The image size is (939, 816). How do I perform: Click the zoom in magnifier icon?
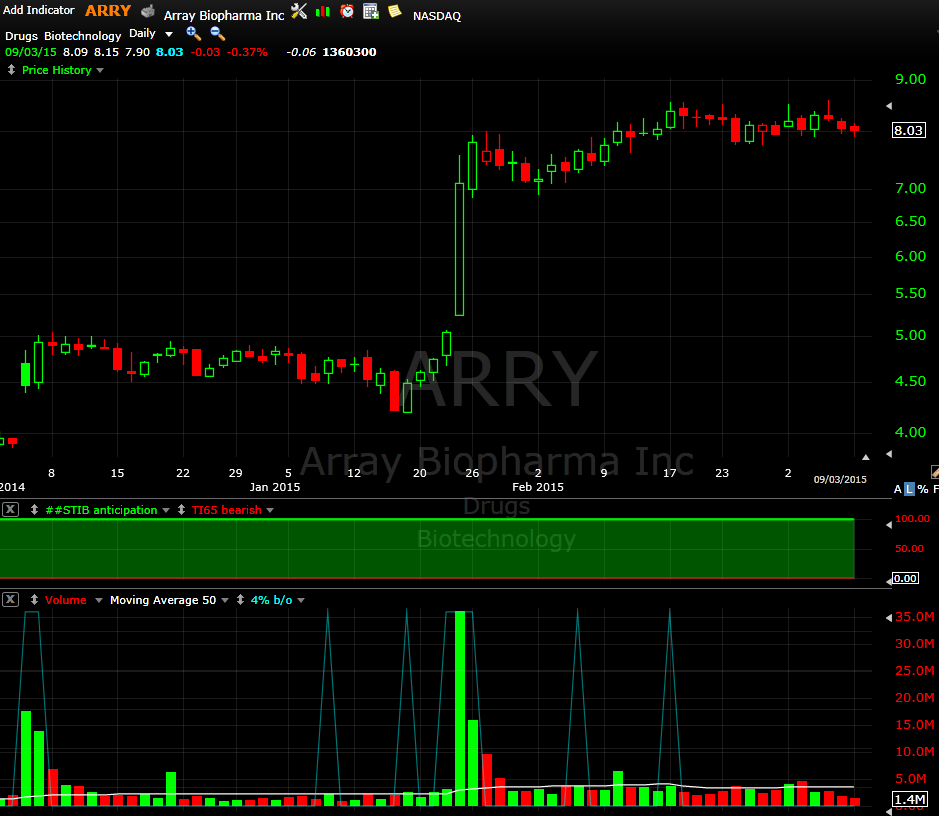pyautogui.click(x=193, y=34)
